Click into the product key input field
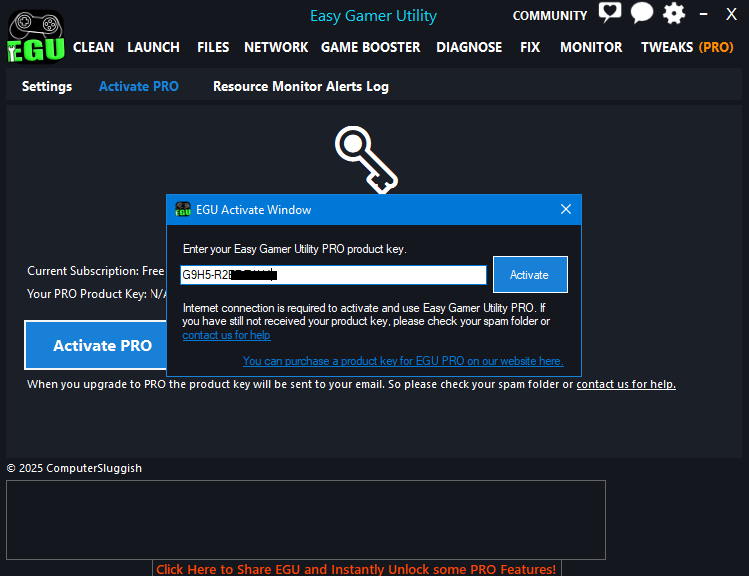The image size is (749, 576). point(333,275)
